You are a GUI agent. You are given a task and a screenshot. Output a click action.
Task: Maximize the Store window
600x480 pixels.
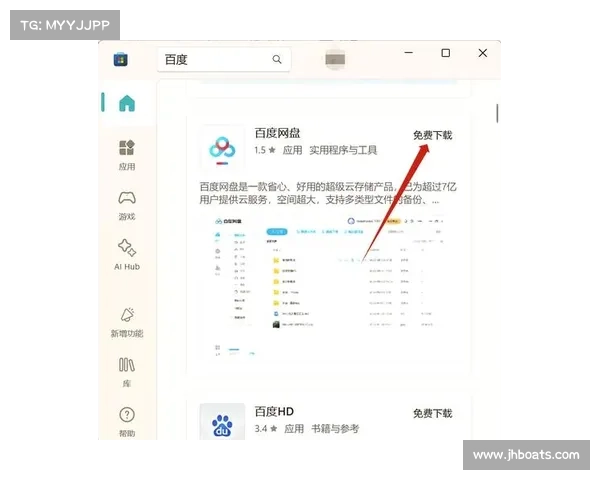coord(445,53)
